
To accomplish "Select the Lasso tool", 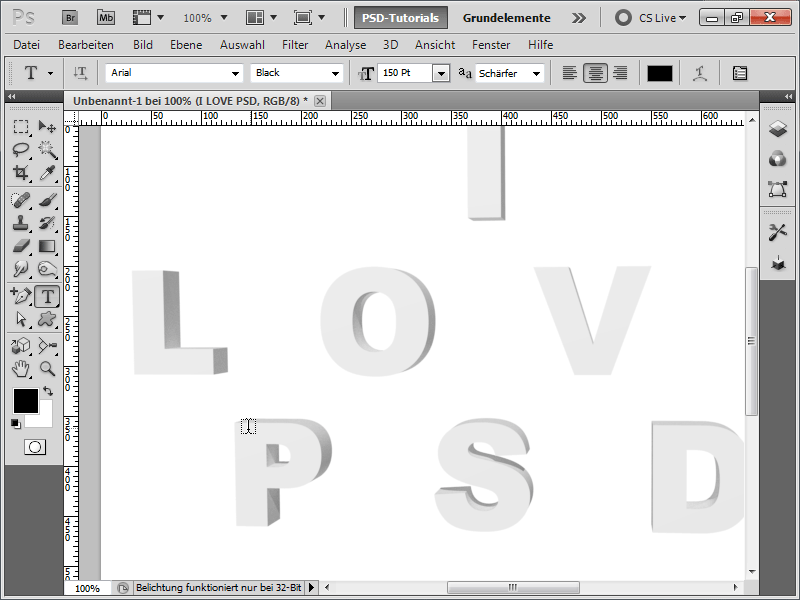I will [x=21, y=149].
